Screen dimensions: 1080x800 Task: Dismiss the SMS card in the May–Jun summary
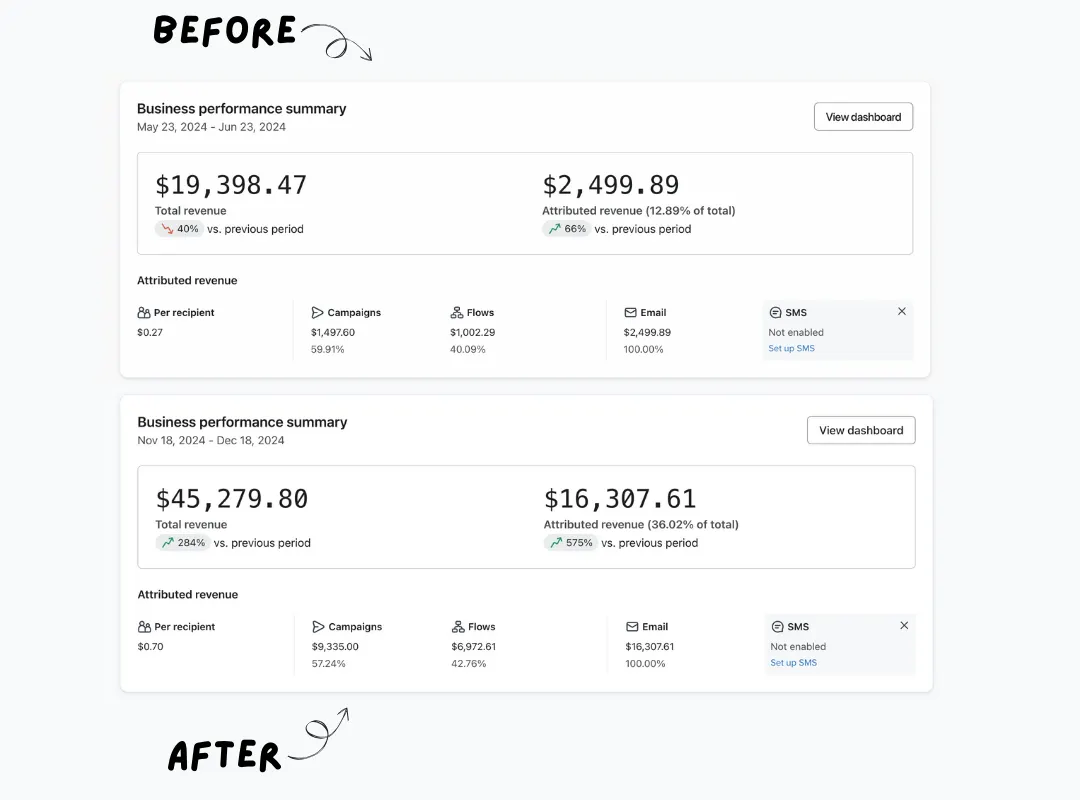902,311
